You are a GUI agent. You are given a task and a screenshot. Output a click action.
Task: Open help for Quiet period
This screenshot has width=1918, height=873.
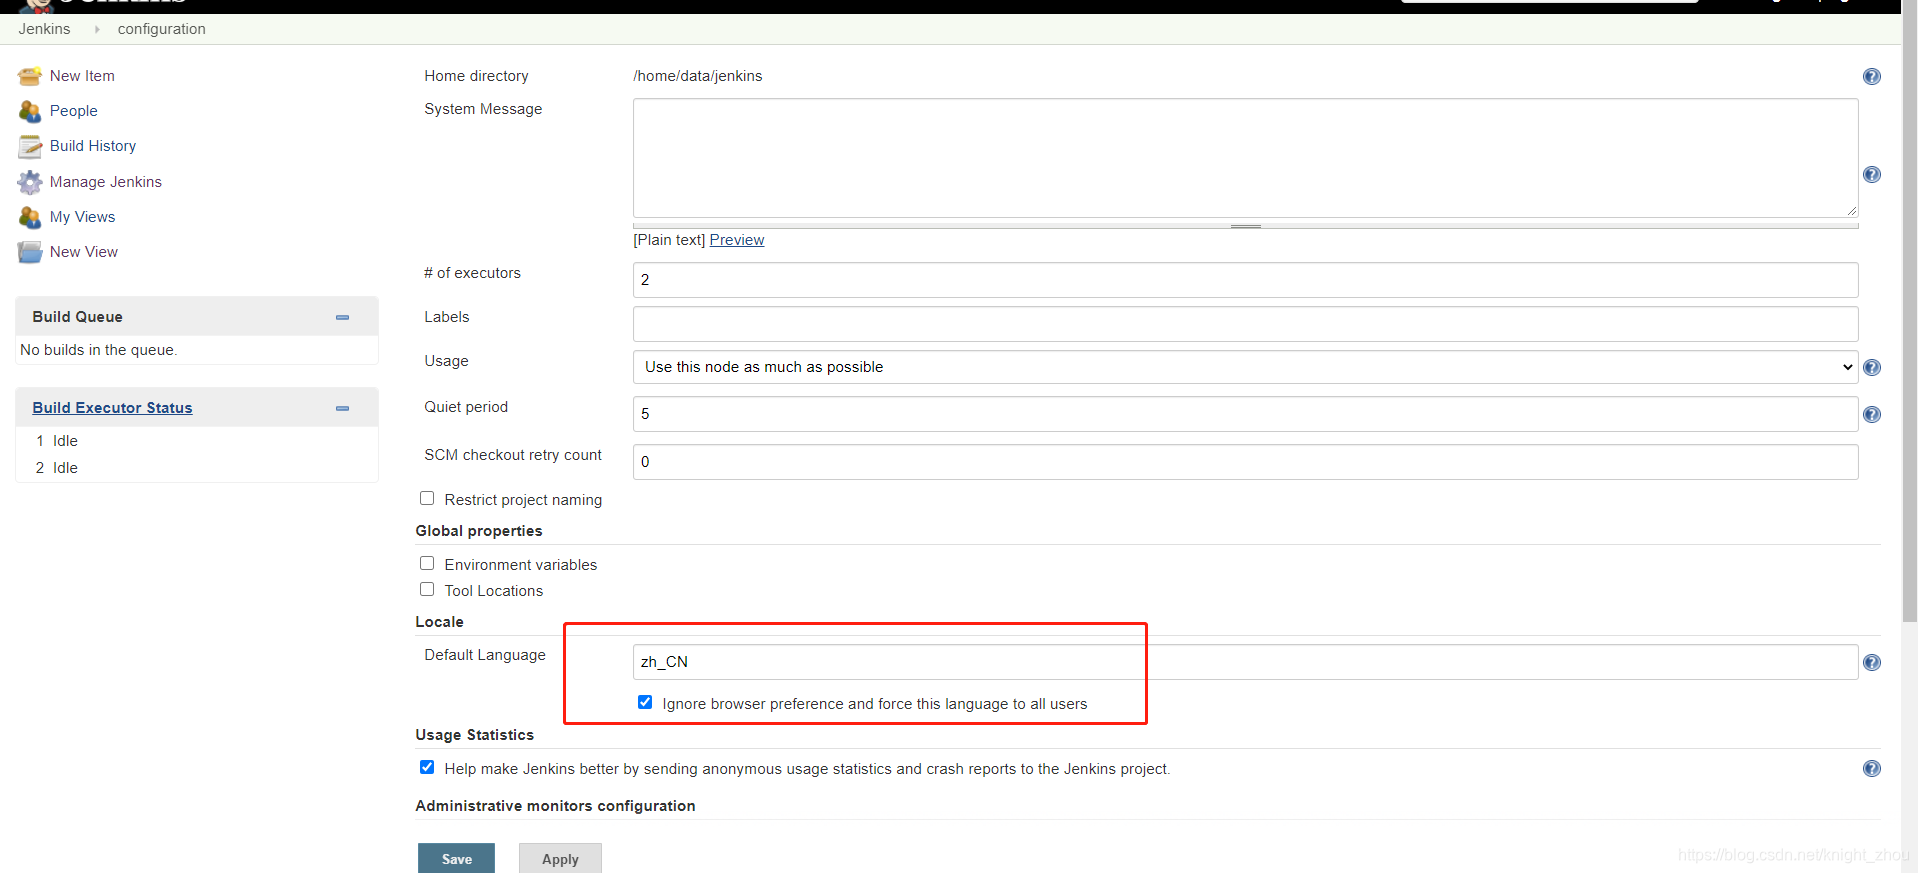(x=1872, y=415)
